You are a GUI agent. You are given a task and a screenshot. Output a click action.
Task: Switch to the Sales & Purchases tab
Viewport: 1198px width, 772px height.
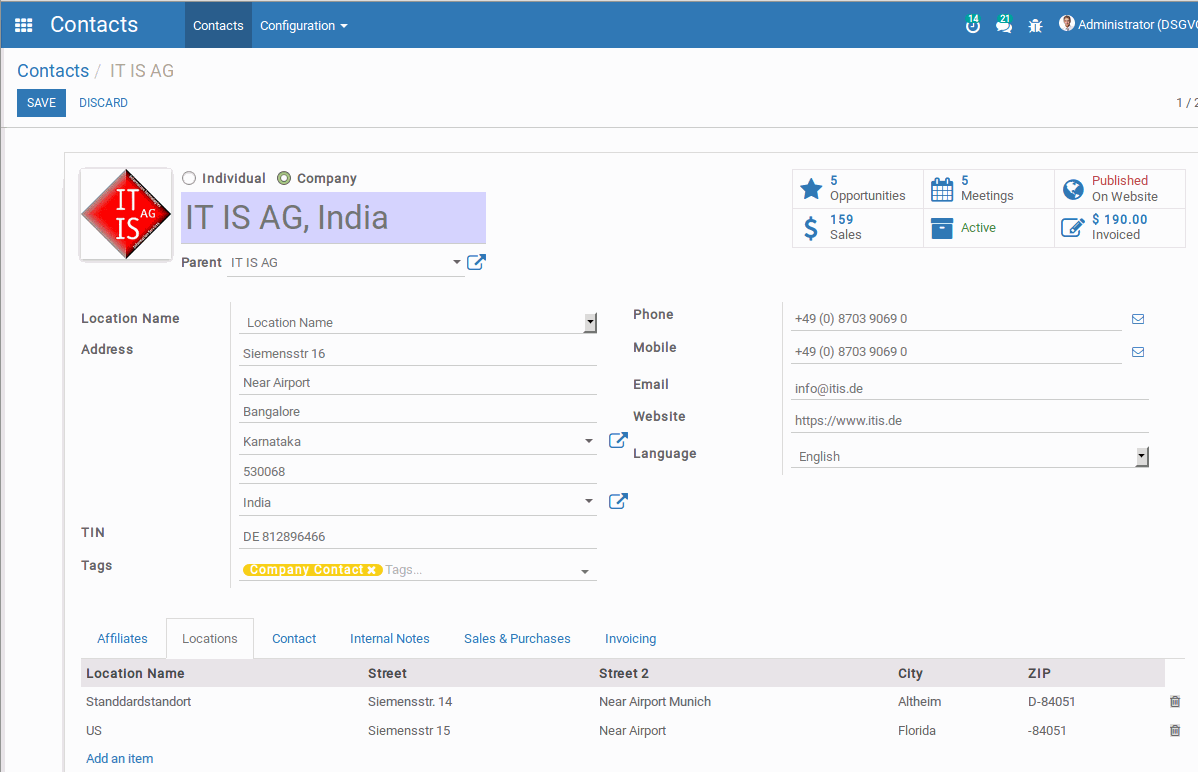(x=517, y=639)
